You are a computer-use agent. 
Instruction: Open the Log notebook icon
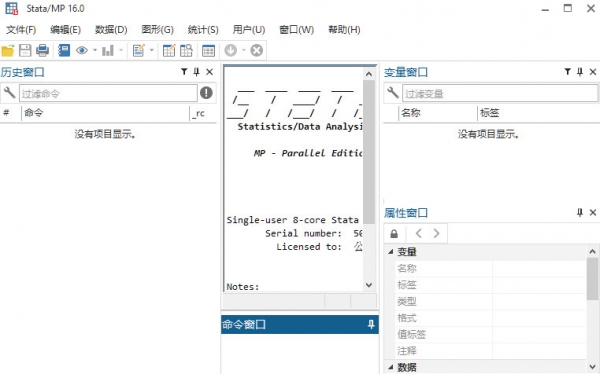64,51
